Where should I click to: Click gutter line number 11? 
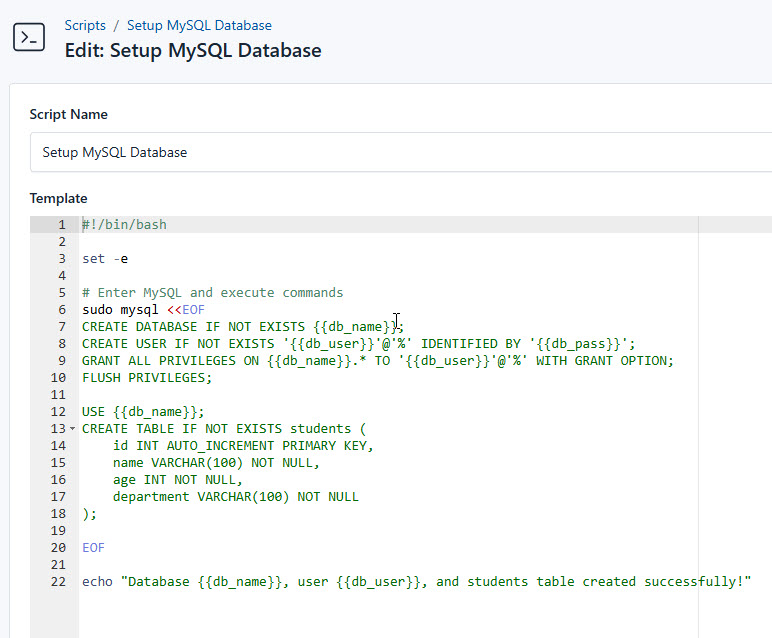58,395
